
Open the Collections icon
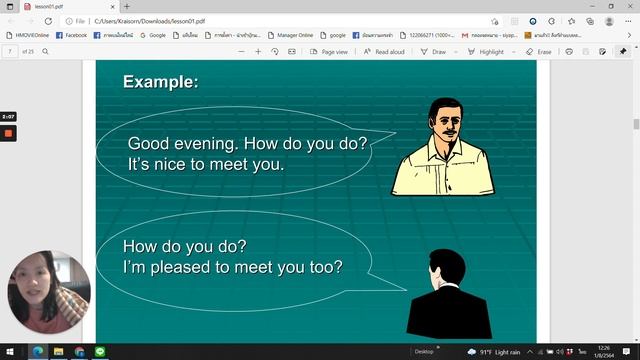point(590,21)
